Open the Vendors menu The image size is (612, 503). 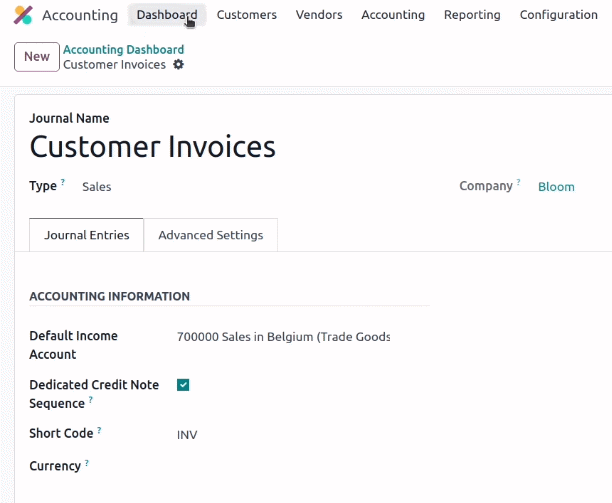tap(319, 15)
